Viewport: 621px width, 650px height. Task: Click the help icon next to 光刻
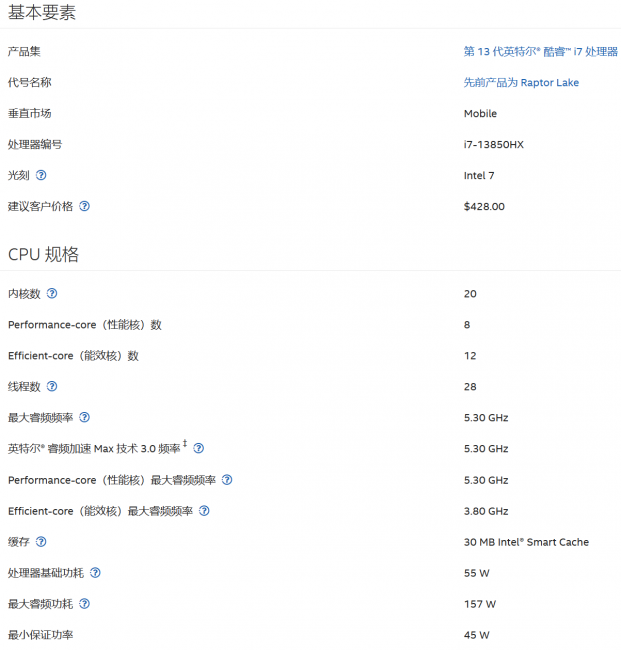tap(41, 175)
